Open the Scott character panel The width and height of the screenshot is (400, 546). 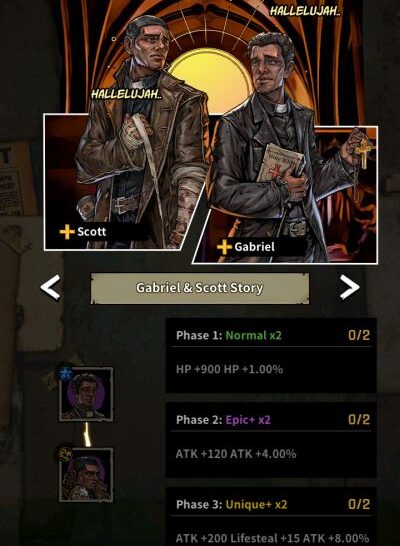click(122, 181)
